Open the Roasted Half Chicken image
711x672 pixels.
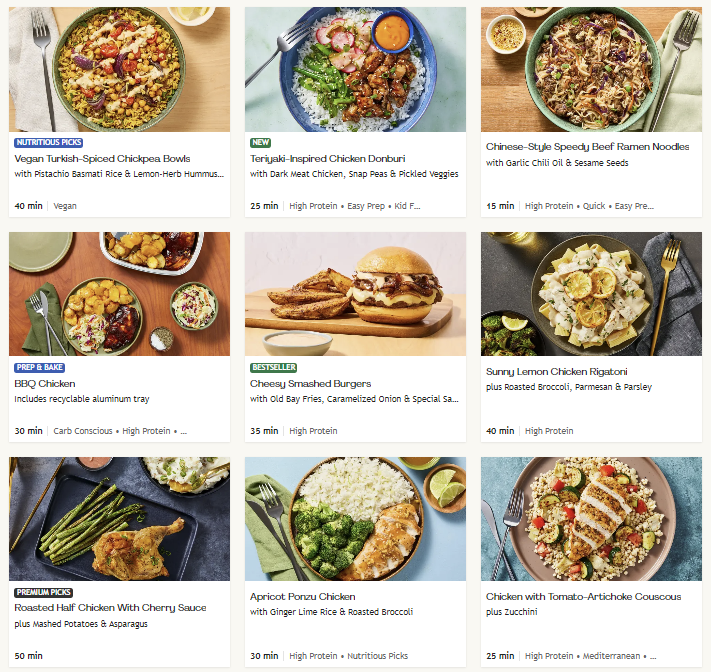pos(119,519)
